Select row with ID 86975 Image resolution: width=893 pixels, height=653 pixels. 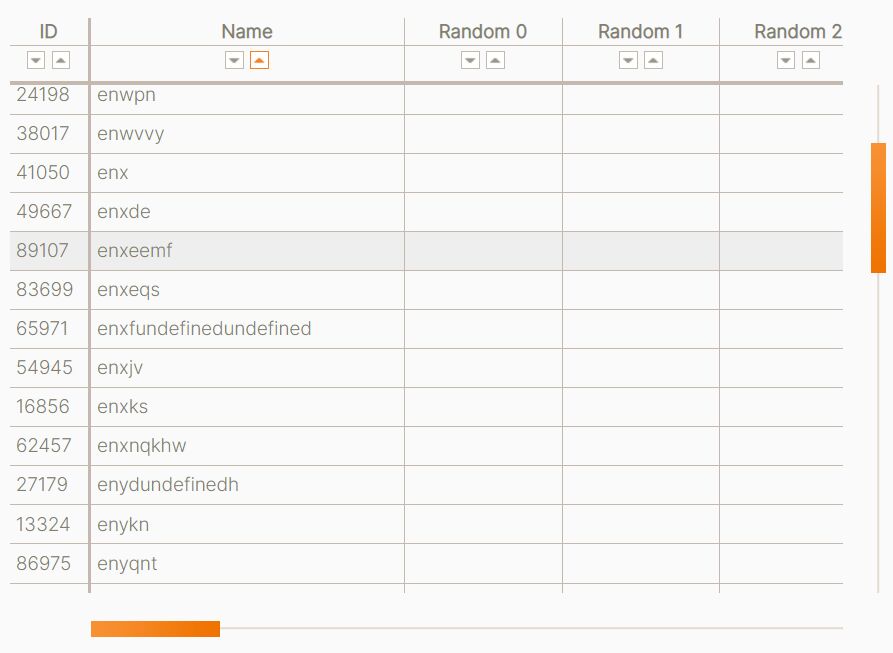click(426, 564)
